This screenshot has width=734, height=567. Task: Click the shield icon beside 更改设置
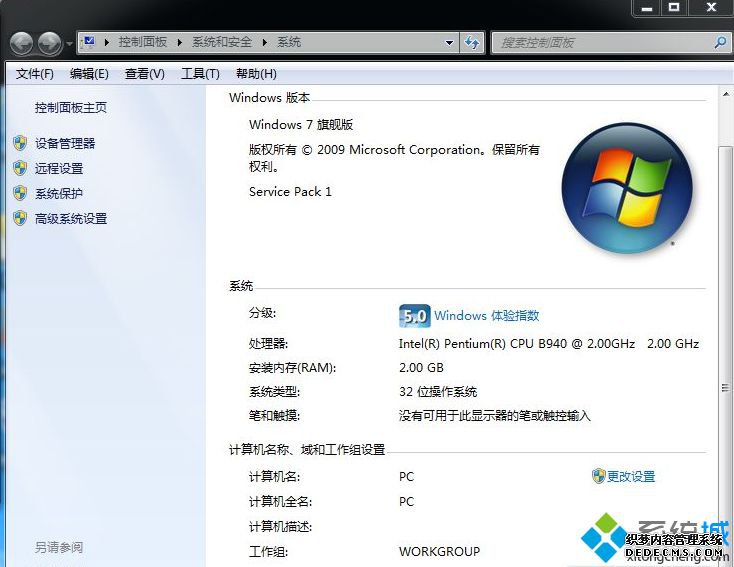click(598, 476)
